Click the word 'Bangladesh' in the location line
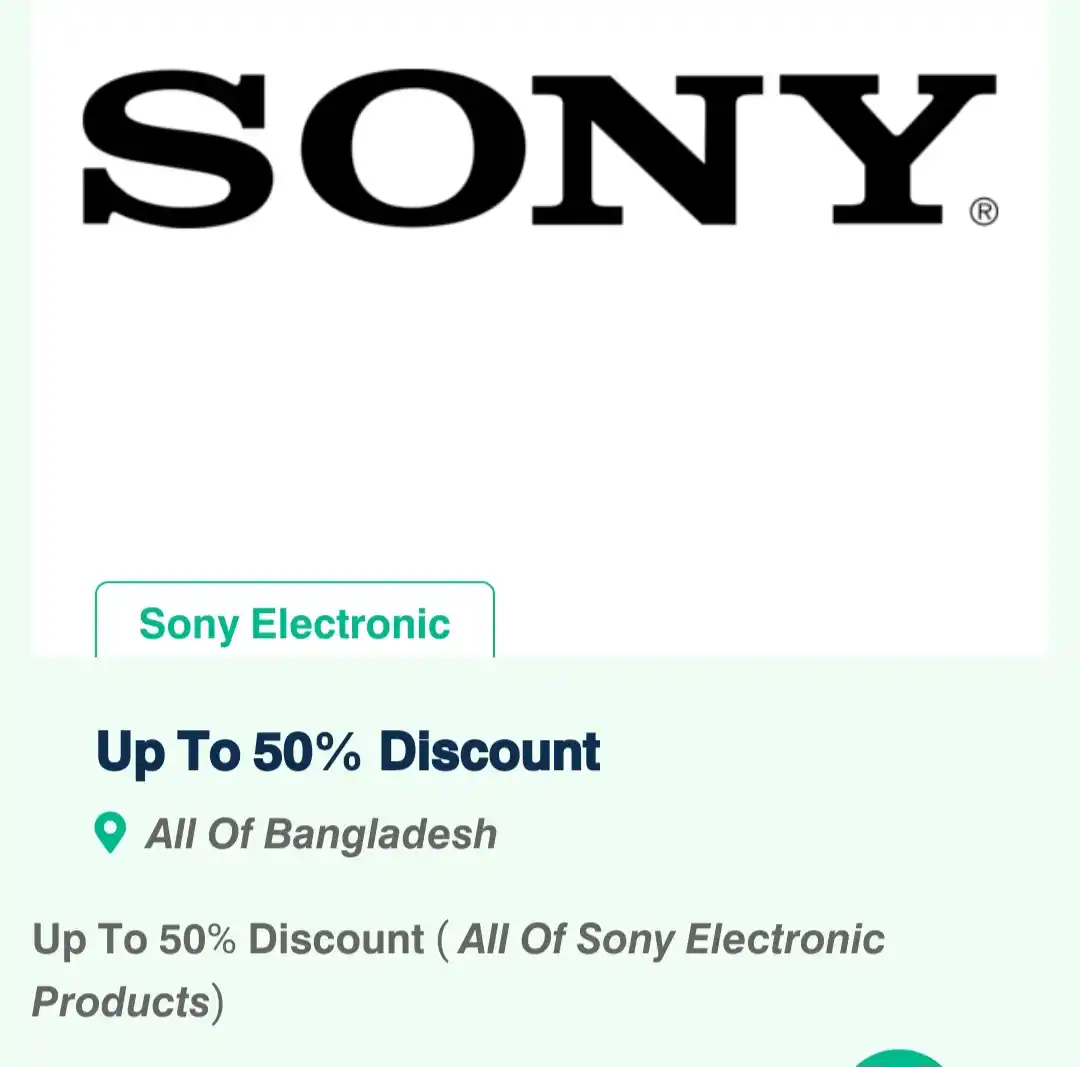Image resolution: width=1080 pixels, height=1067 pixels. click(x=381, y=834)
